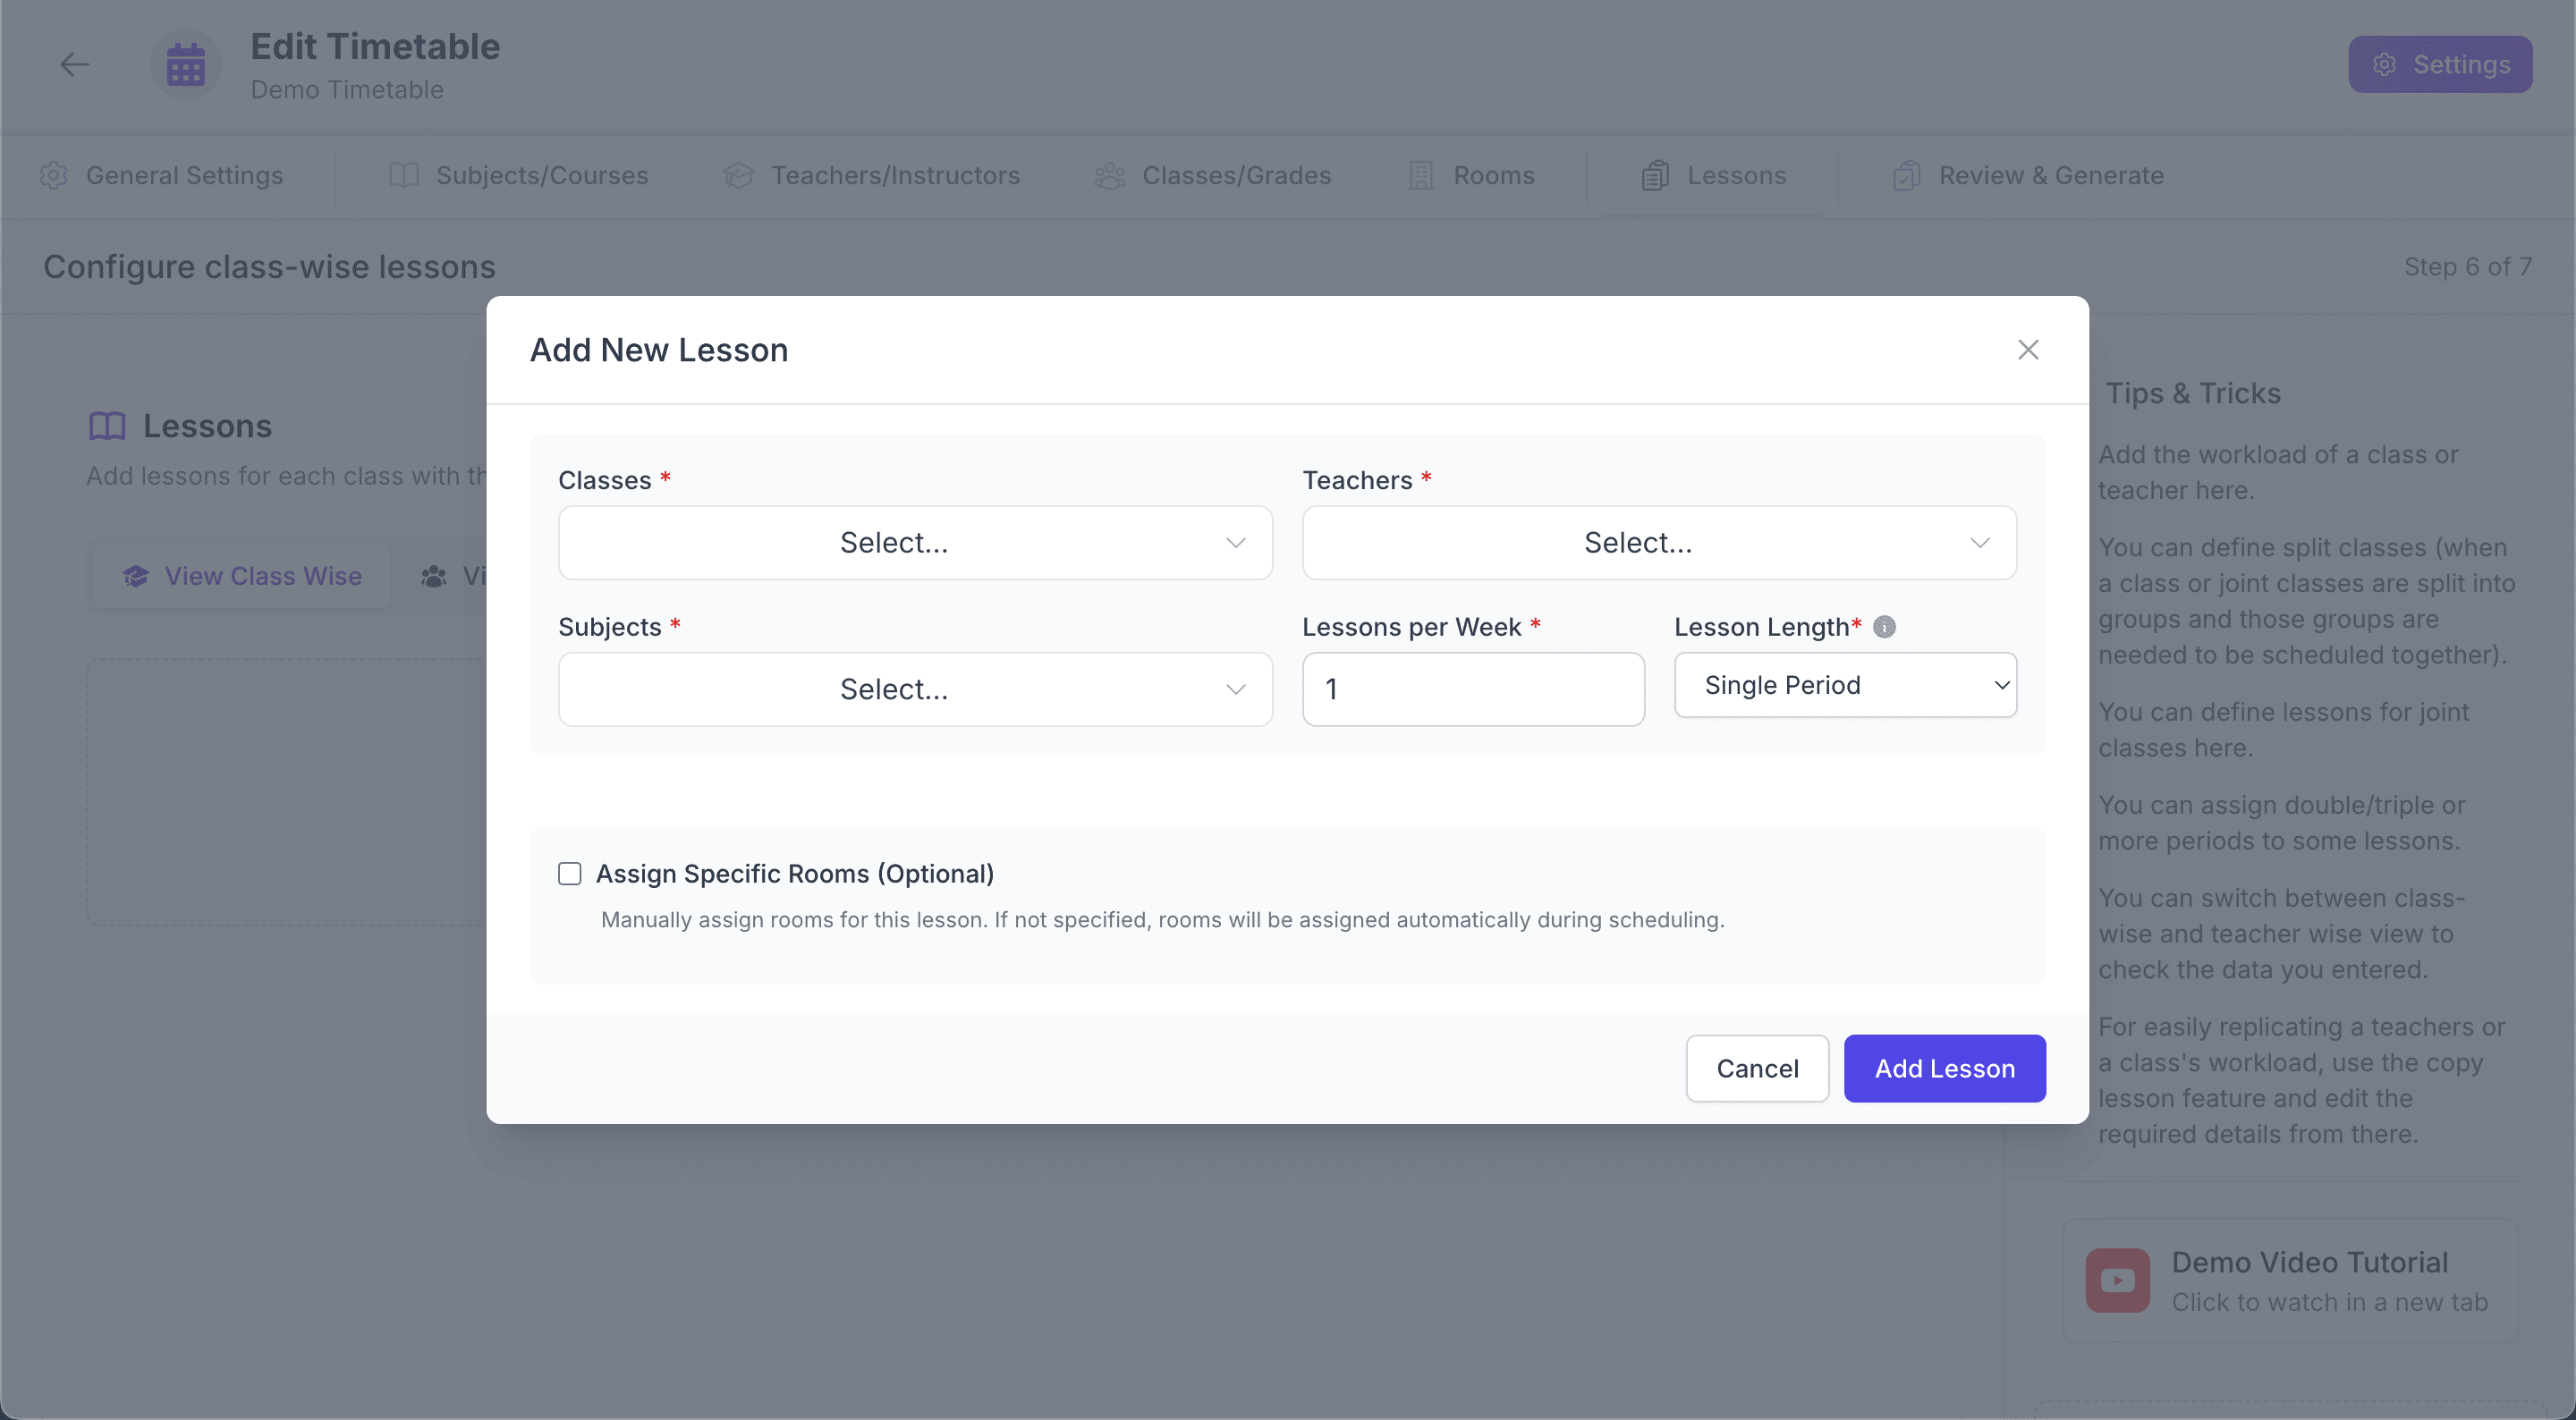Image resolution: width=2576 pixels, height=1420 pixels.
Task: Click the Cancel button
Action: point(1757,1068)
